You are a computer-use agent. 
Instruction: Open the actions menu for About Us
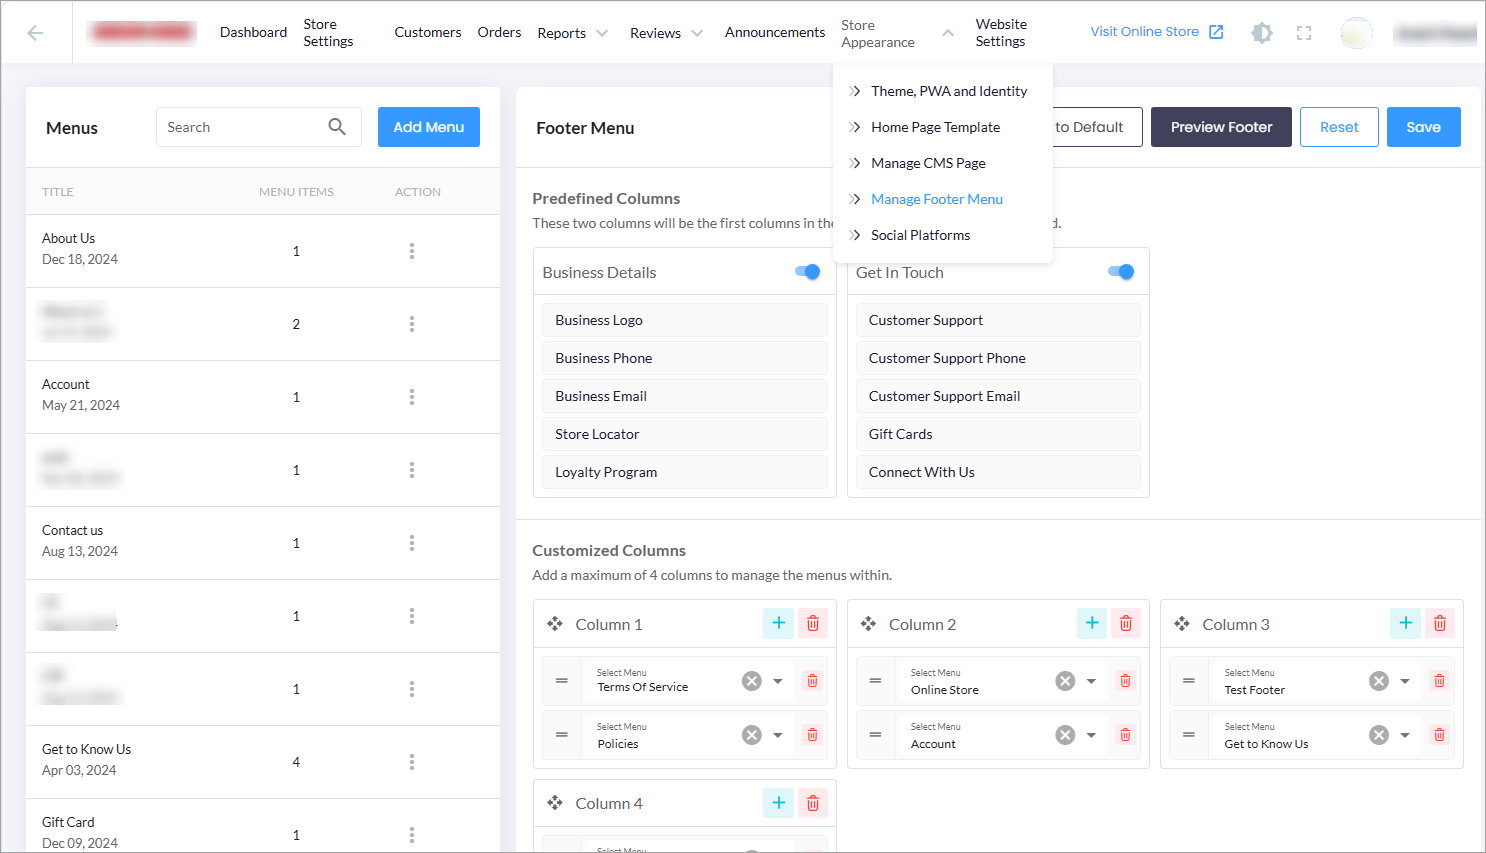point(411,251)
